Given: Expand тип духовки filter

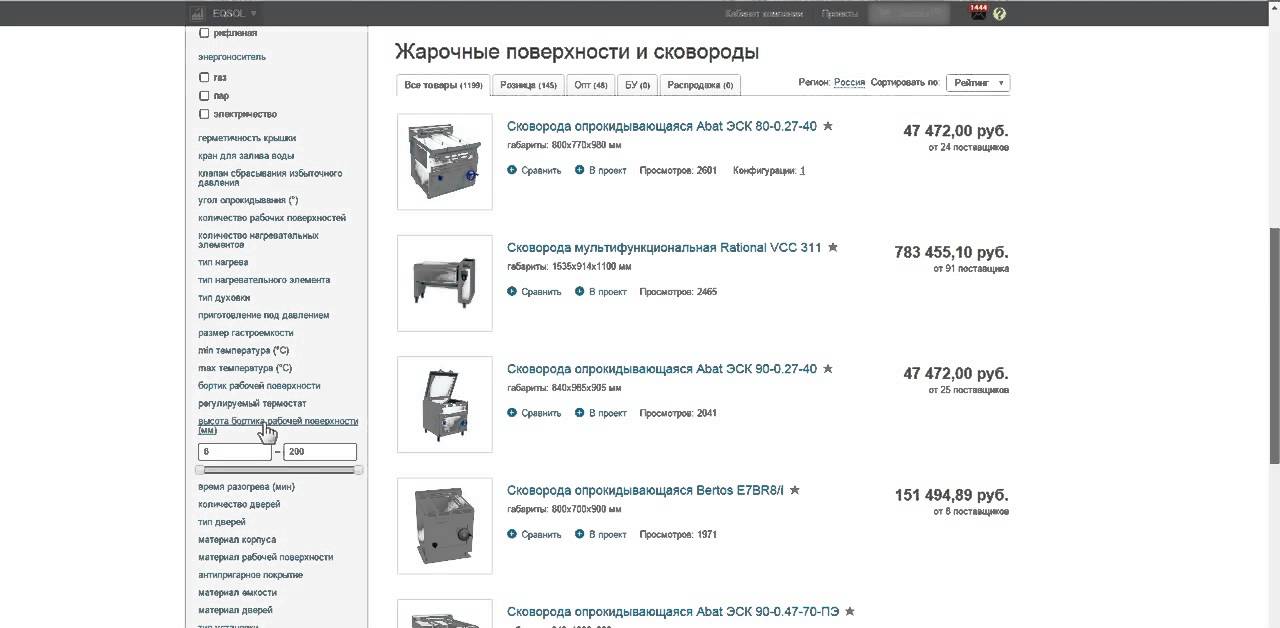Looking at the screenshot, I should 224,298.
